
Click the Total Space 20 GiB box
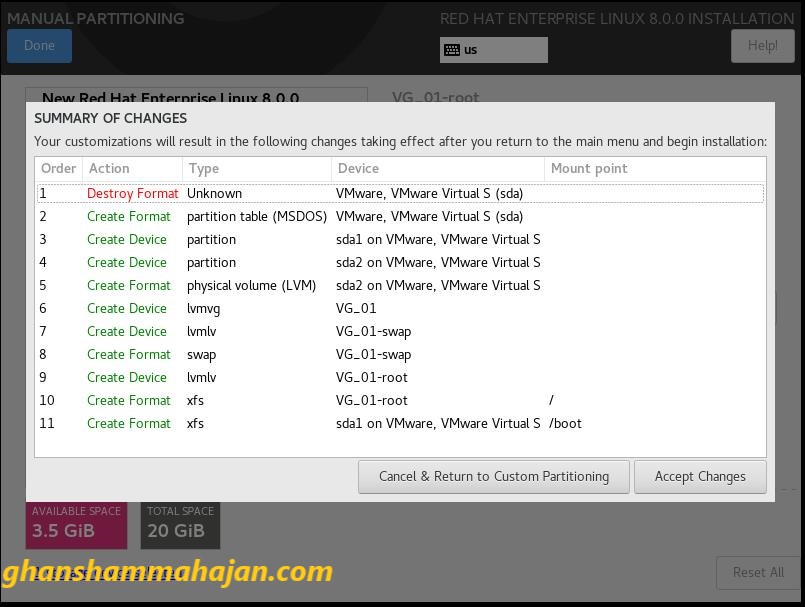pos(180,524)
